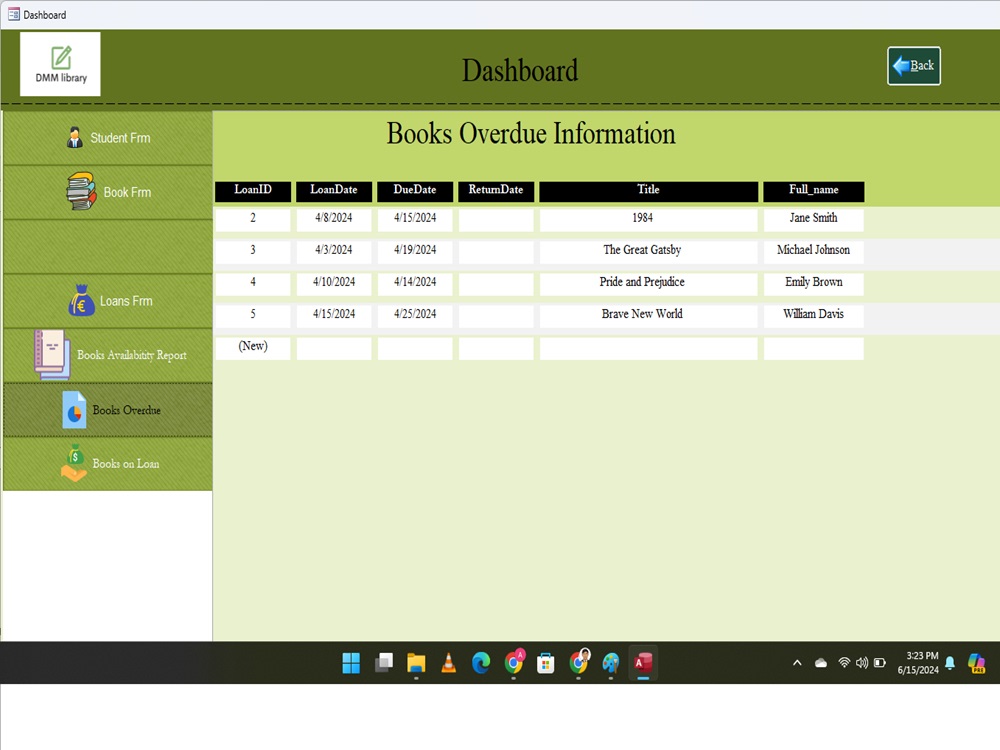Open the Windows Start menu
The image size is (1000, 750).
click(x=351, y=663)
